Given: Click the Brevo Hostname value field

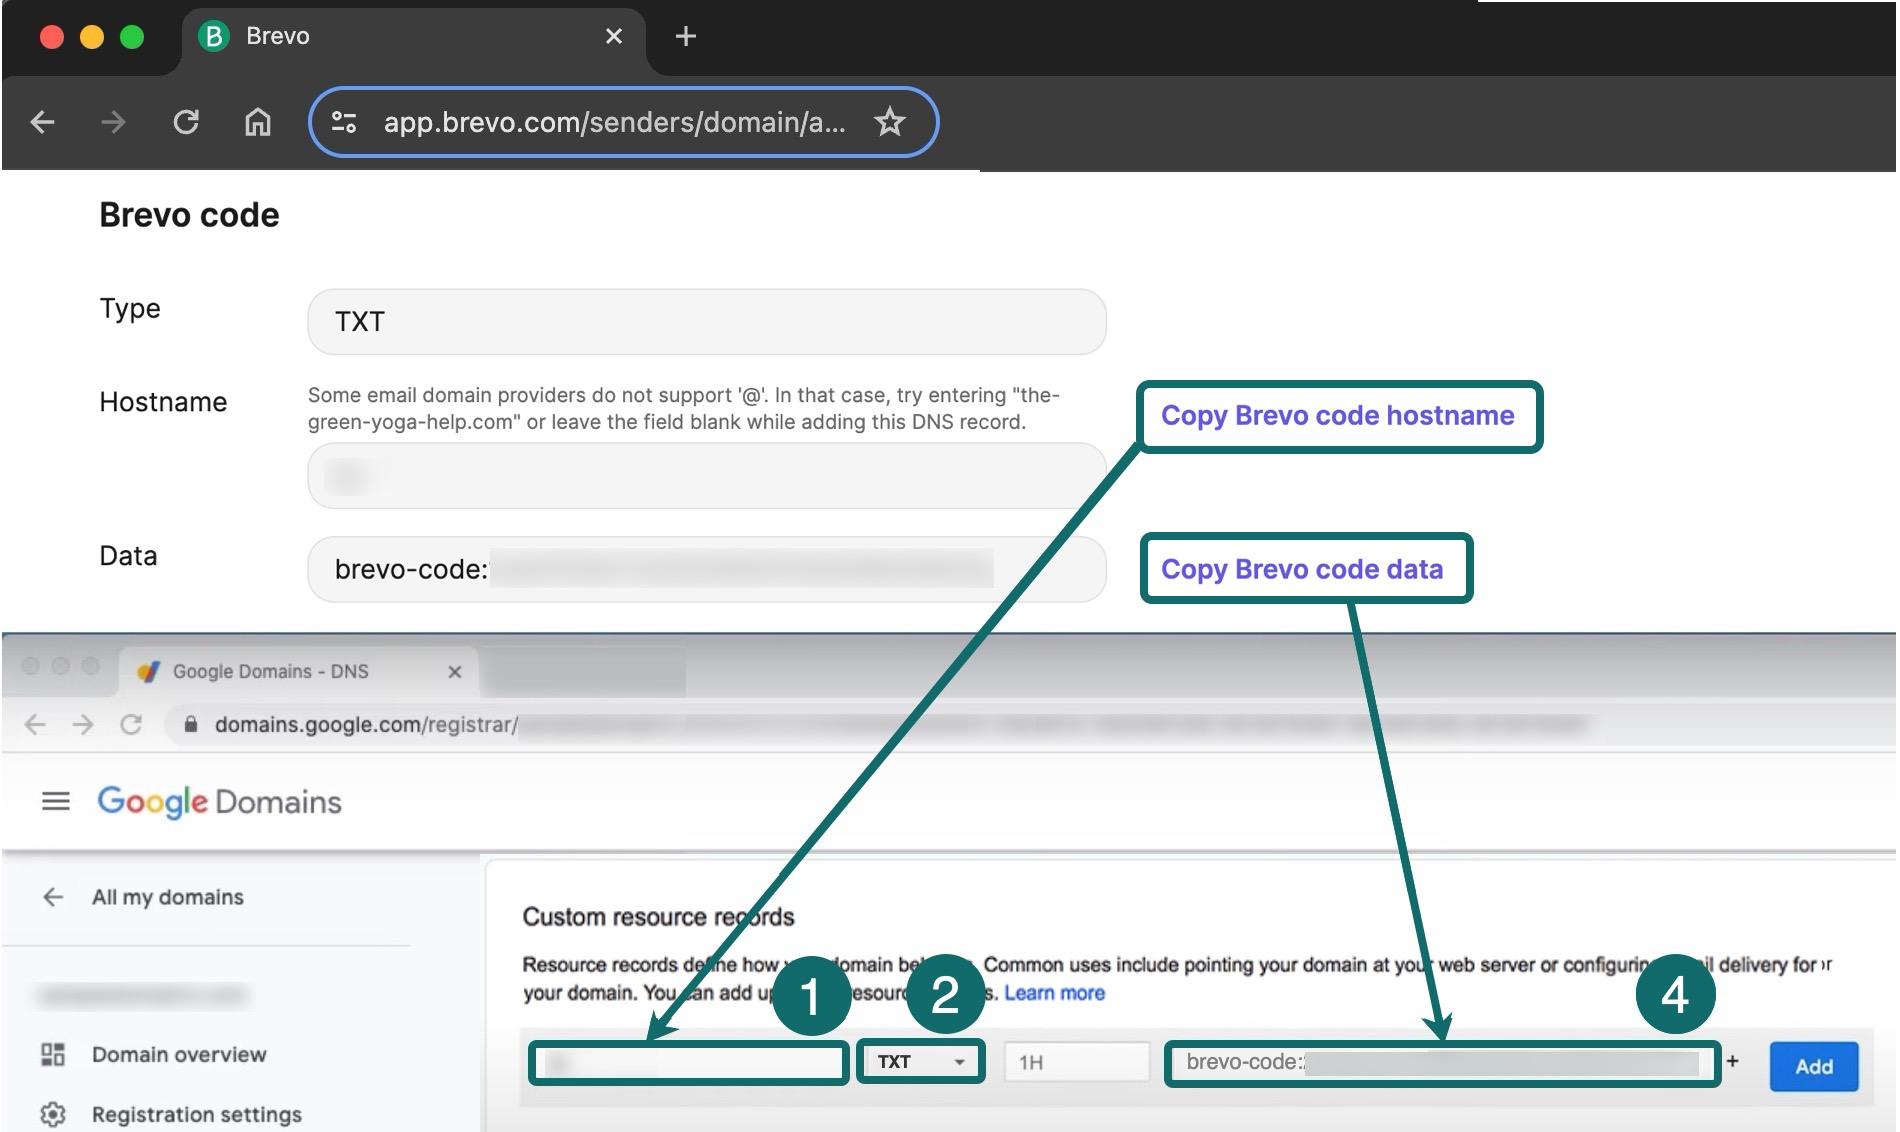Looking at the screenshot, I should point(707,476).
